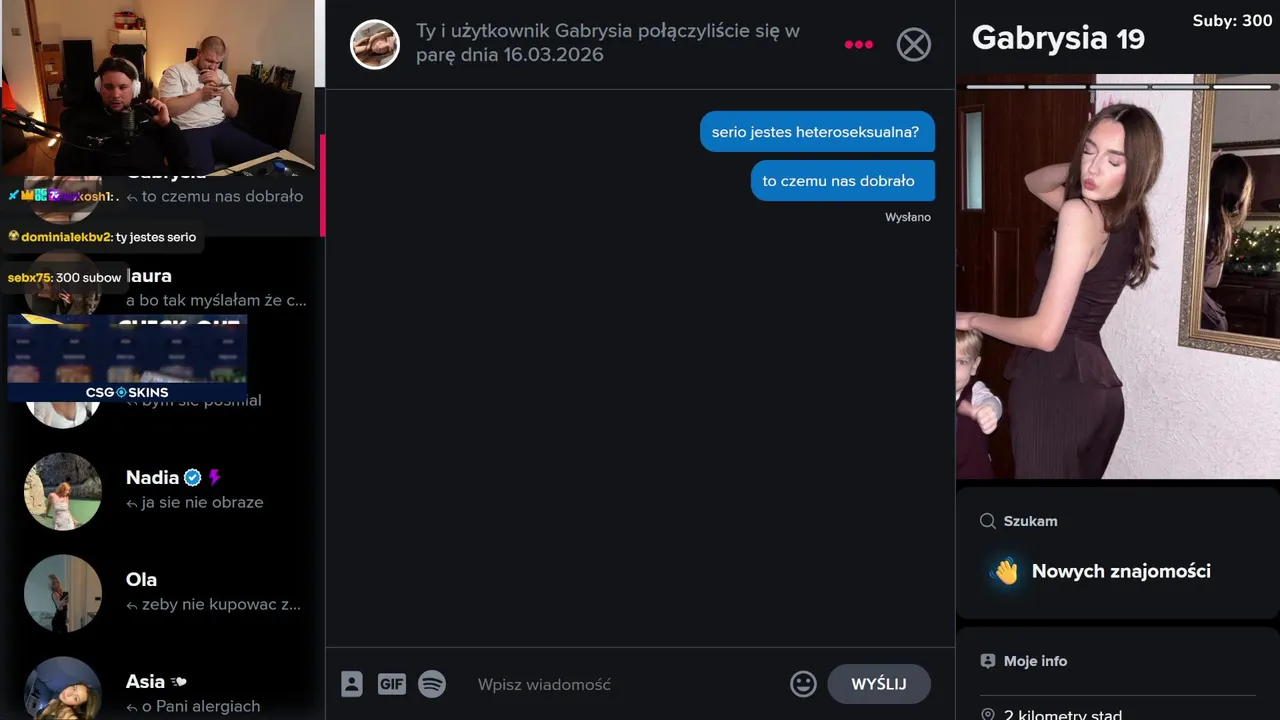Click Nadia's profile picture

click(63, 491)
